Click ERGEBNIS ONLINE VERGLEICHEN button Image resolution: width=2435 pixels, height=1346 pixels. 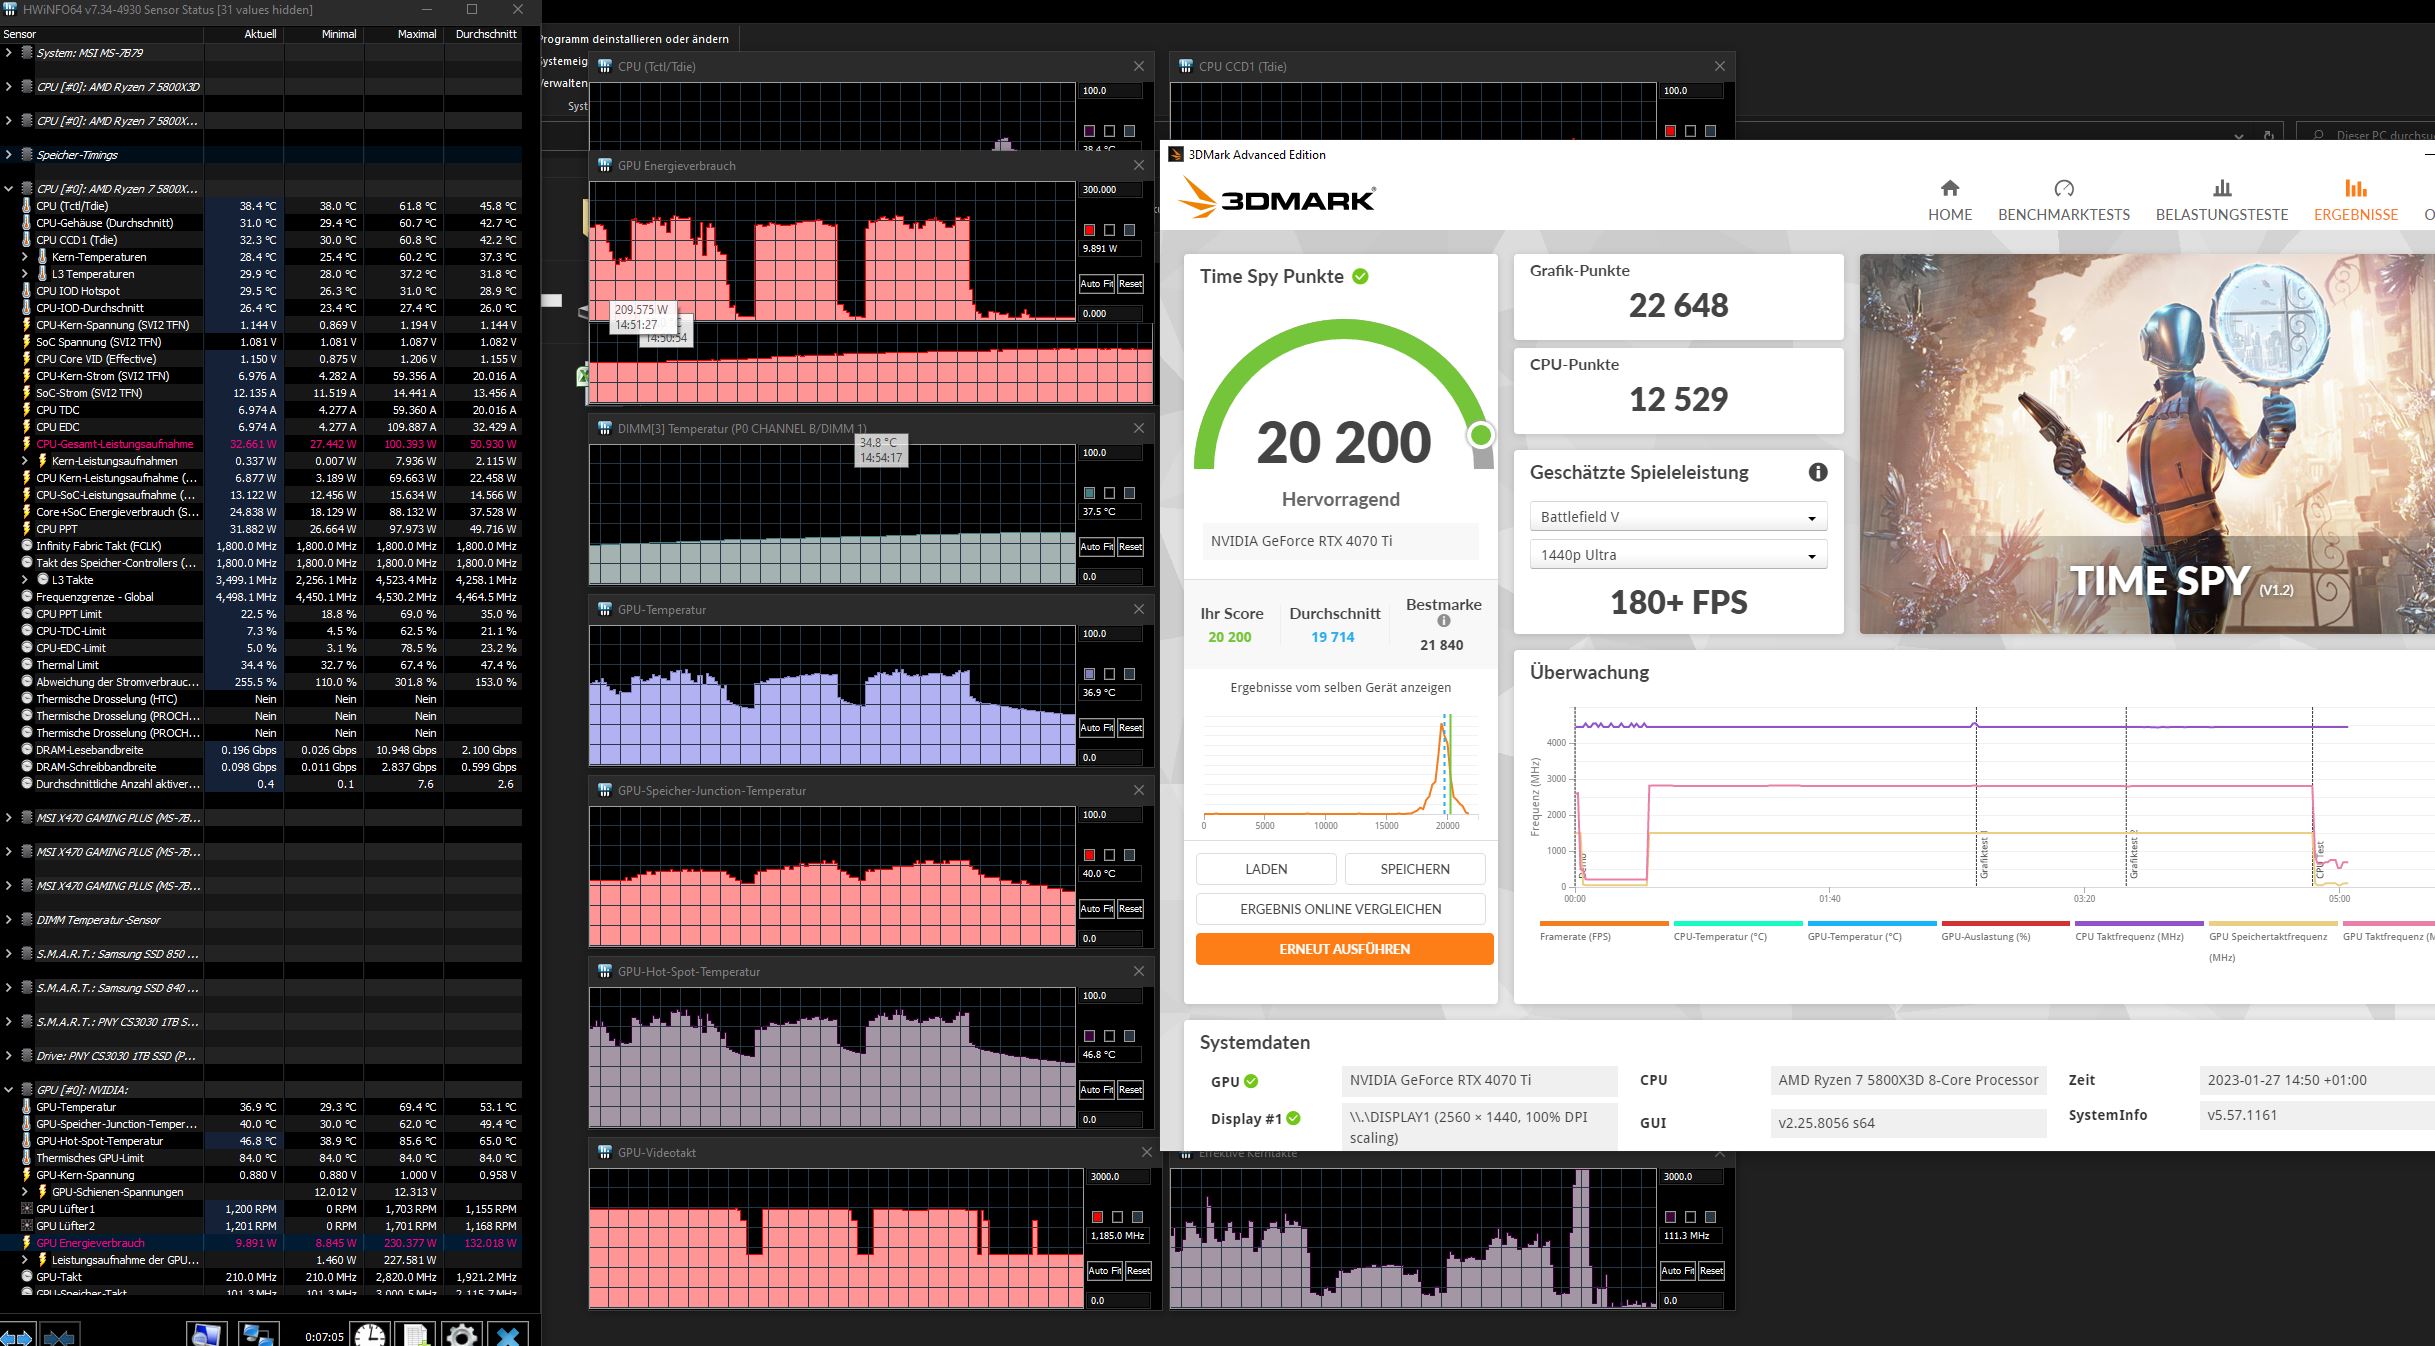[1340, 909]
